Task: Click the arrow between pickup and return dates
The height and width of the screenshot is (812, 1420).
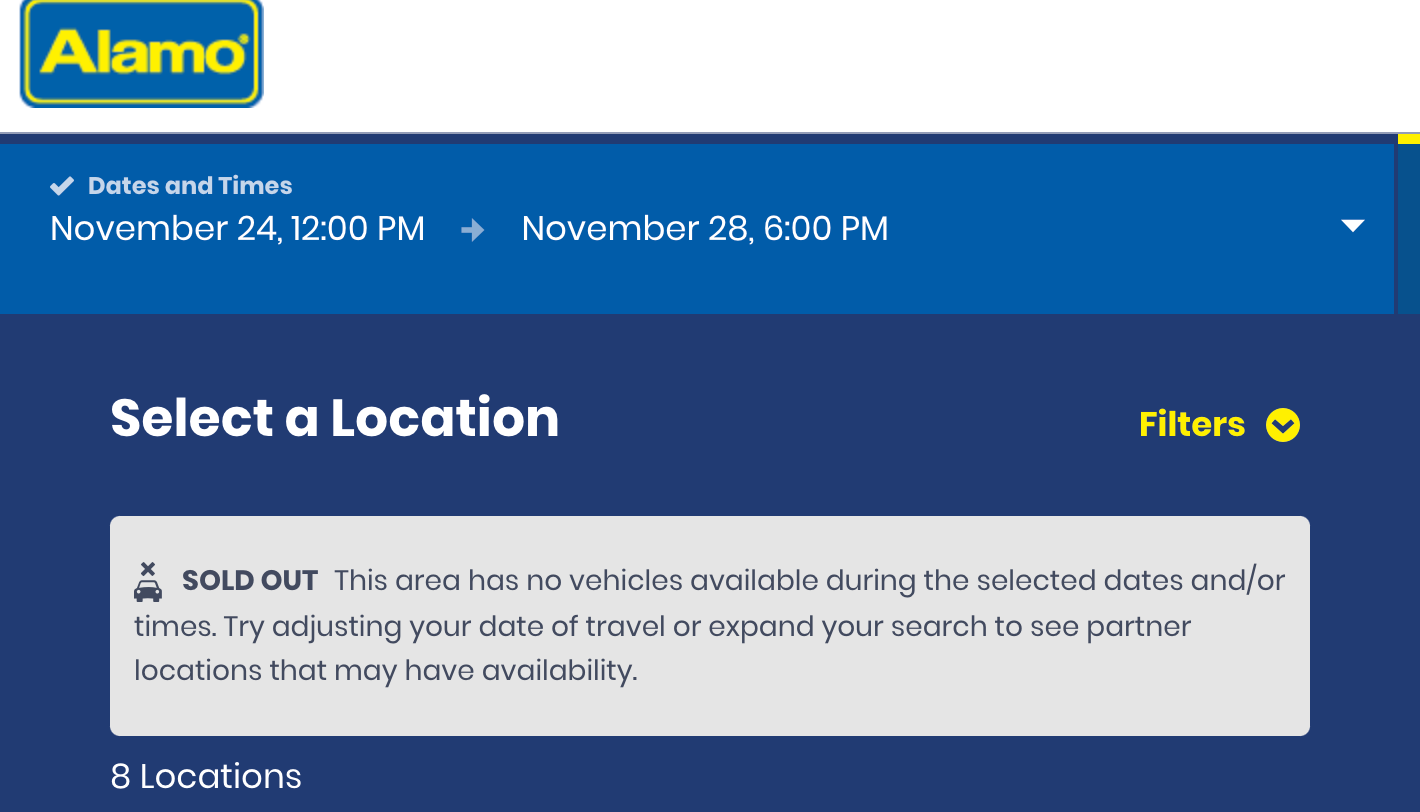Action: pyautogui.click(x=473, y=230)
